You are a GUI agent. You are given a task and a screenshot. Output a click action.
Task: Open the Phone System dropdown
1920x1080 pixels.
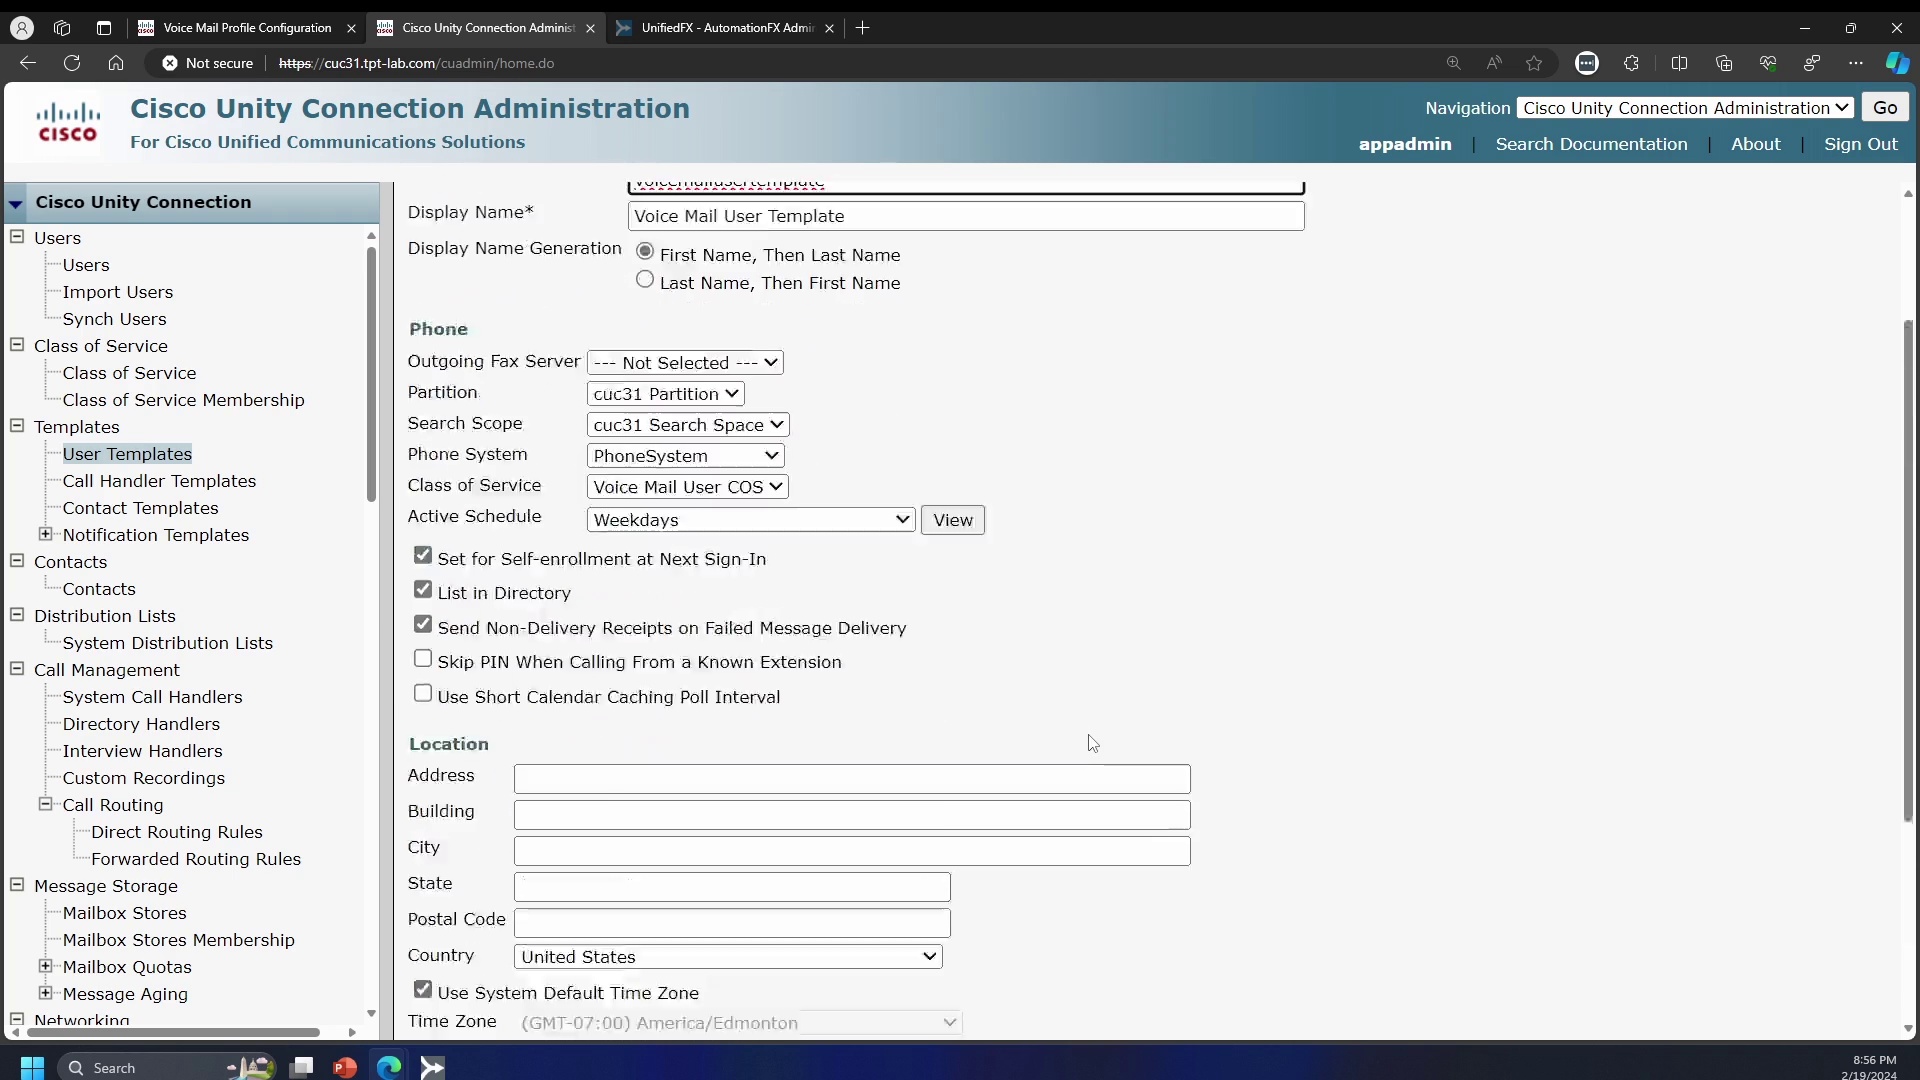(685, 455)
